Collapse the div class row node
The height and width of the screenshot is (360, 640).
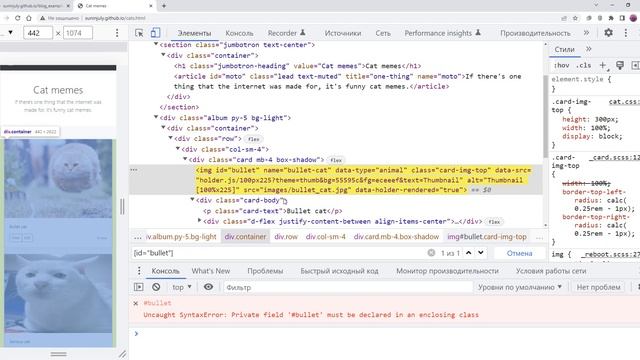(171, 138)
